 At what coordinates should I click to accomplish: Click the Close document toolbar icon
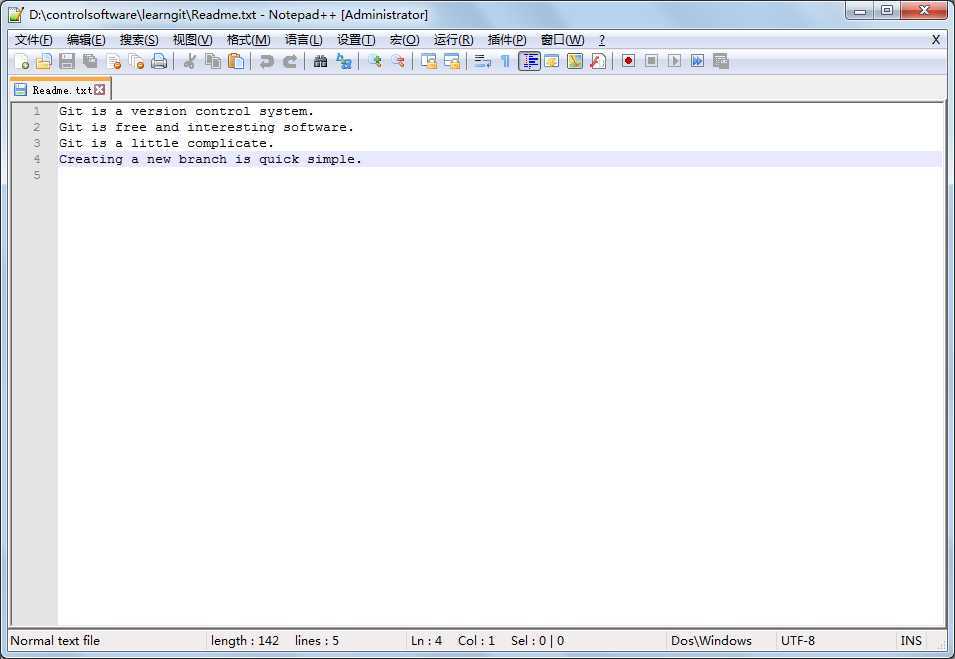pos(113,61)
